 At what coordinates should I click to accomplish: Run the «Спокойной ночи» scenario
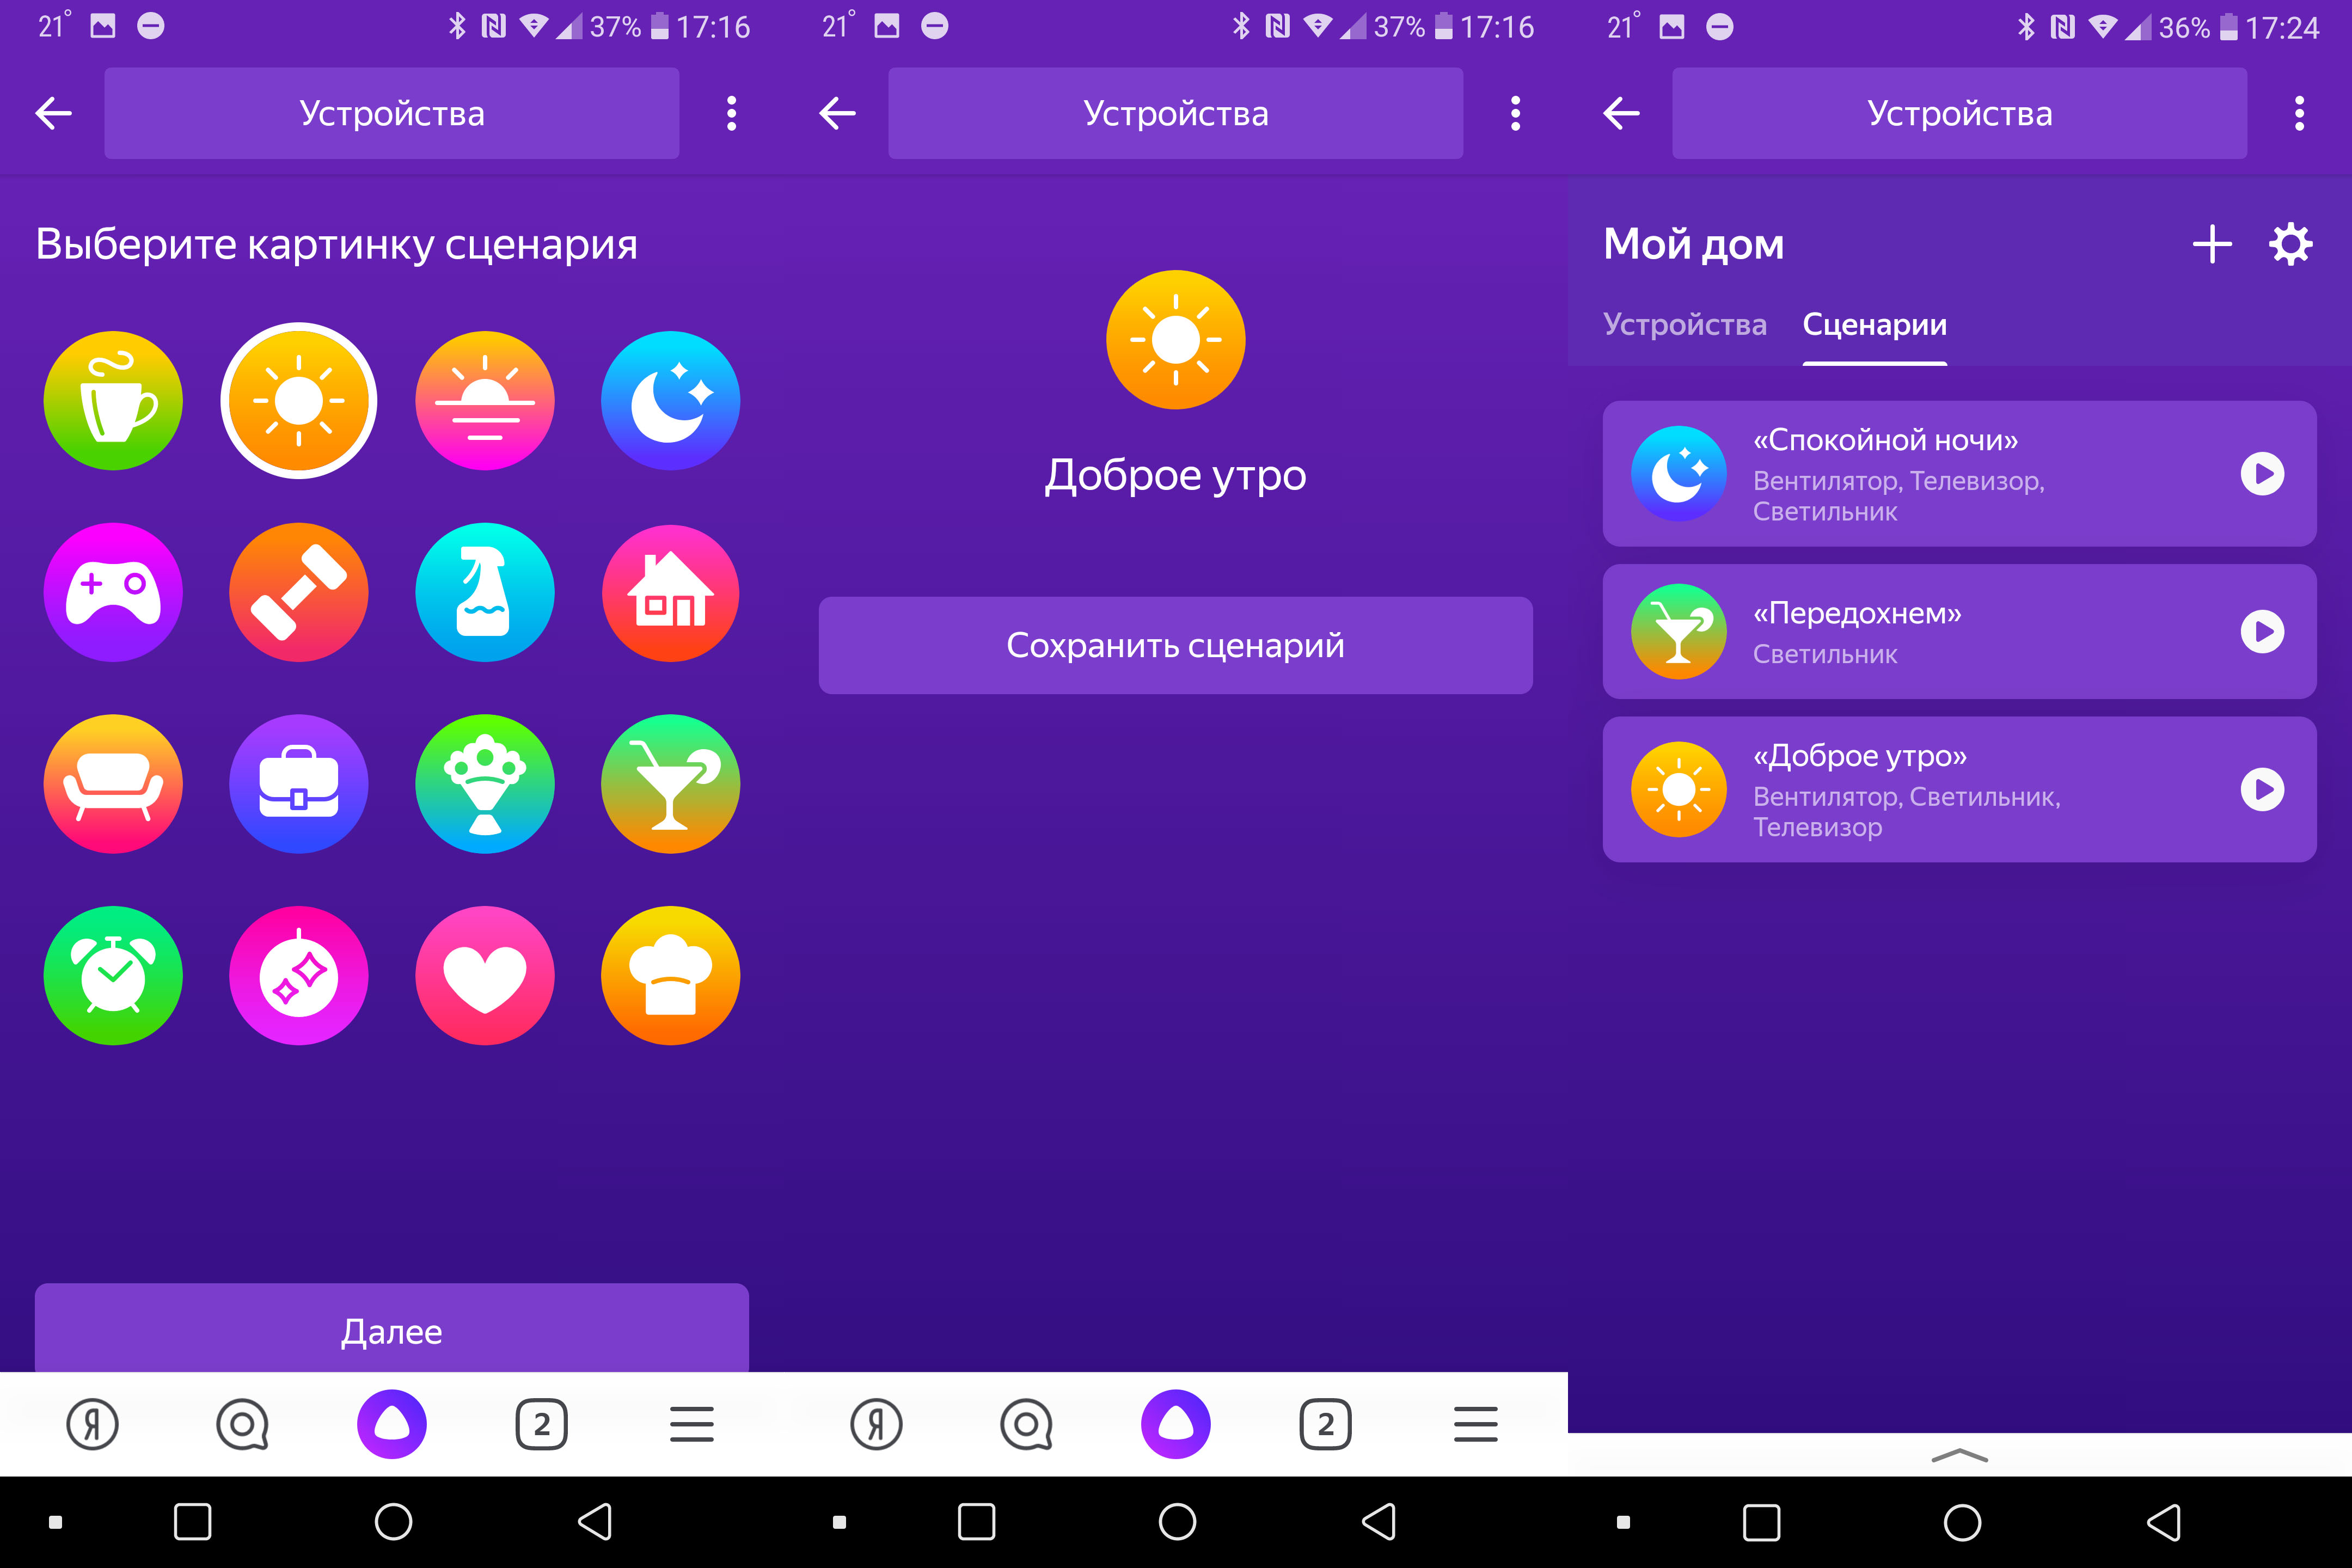point(2262,474)
